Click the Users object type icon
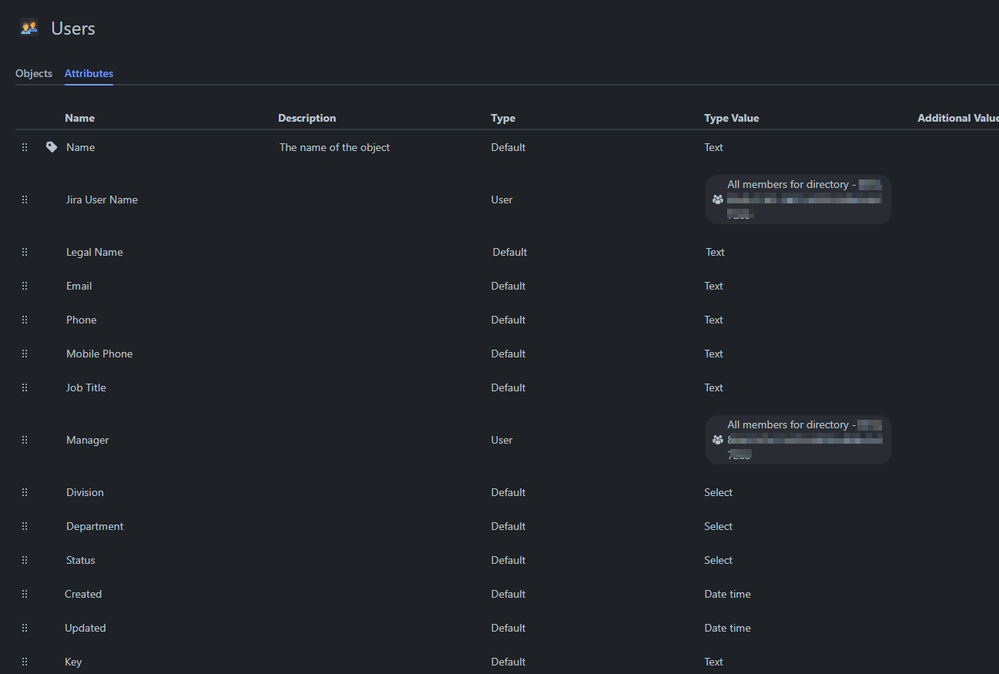 (x=29, y=27)
